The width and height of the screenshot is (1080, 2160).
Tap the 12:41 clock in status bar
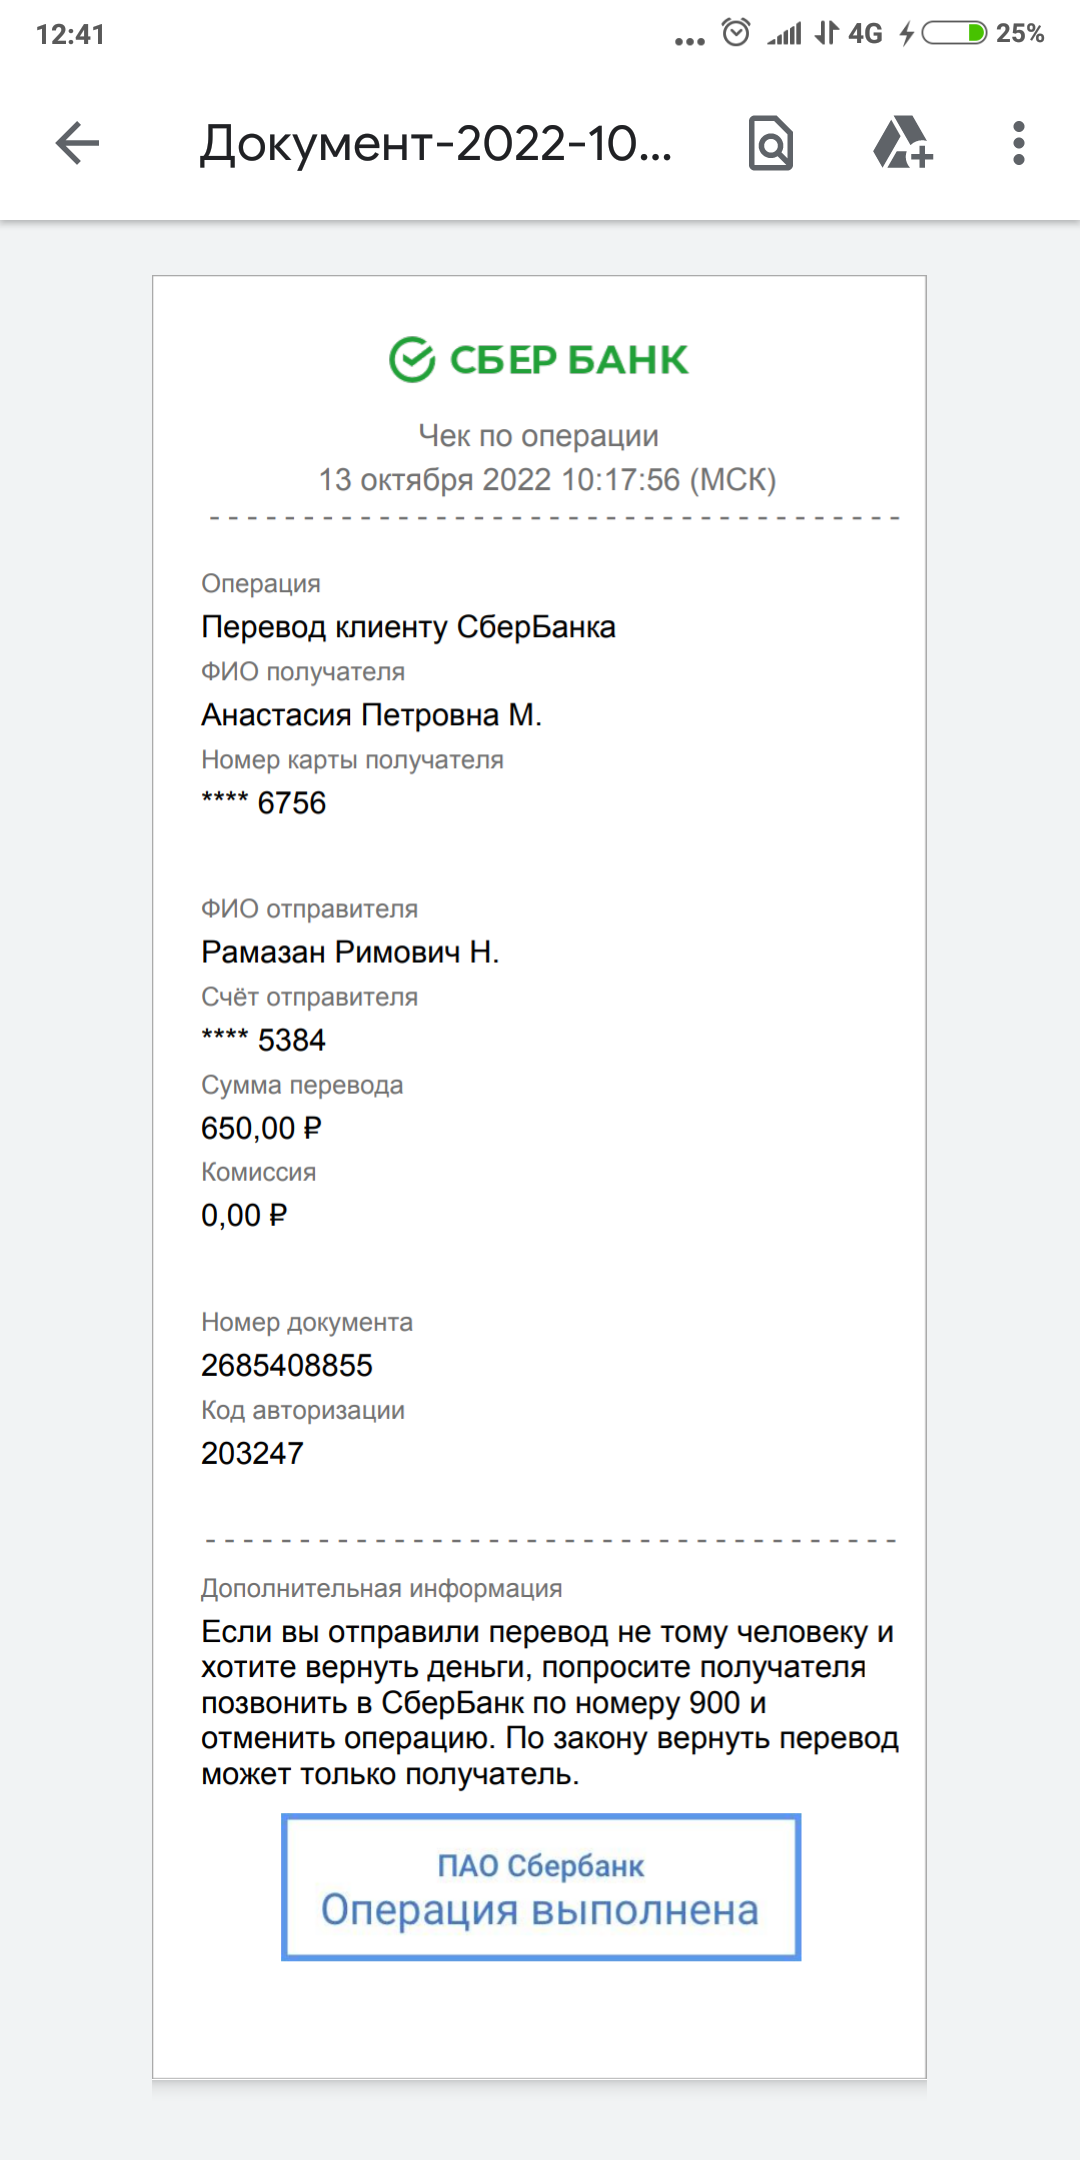(x=70, y=34)
